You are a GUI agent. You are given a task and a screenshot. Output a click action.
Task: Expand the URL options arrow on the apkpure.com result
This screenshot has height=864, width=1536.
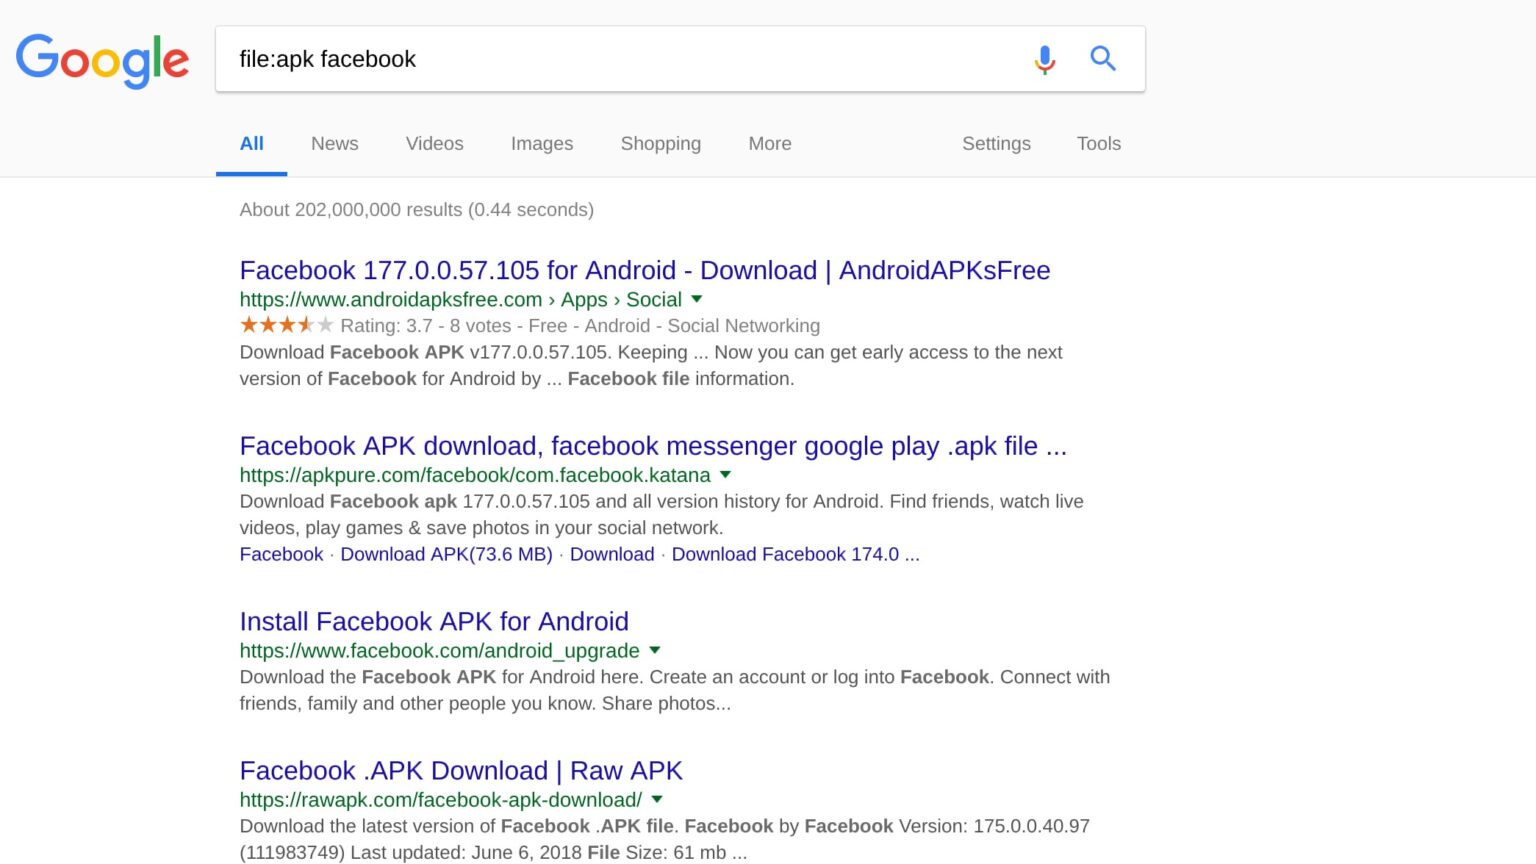725,475
